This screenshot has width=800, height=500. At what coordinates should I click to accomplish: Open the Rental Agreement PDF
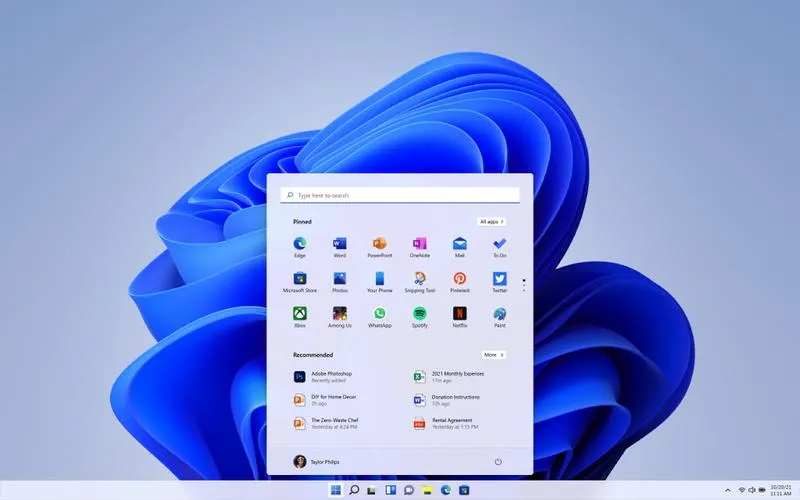(x=446, y=423)
